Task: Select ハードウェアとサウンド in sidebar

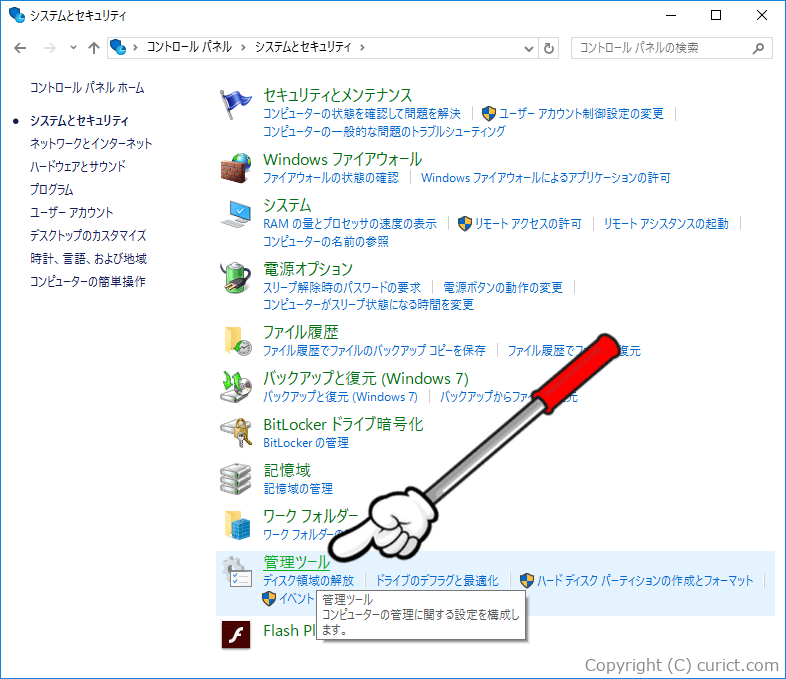Action: pos(78,166)
